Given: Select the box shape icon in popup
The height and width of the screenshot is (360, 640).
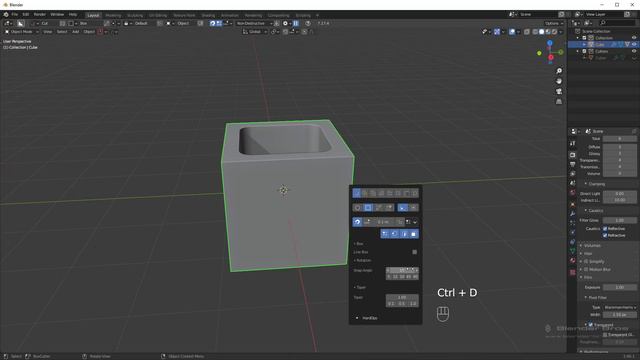Looking at the screenshot, I should (x=368, y=208).
